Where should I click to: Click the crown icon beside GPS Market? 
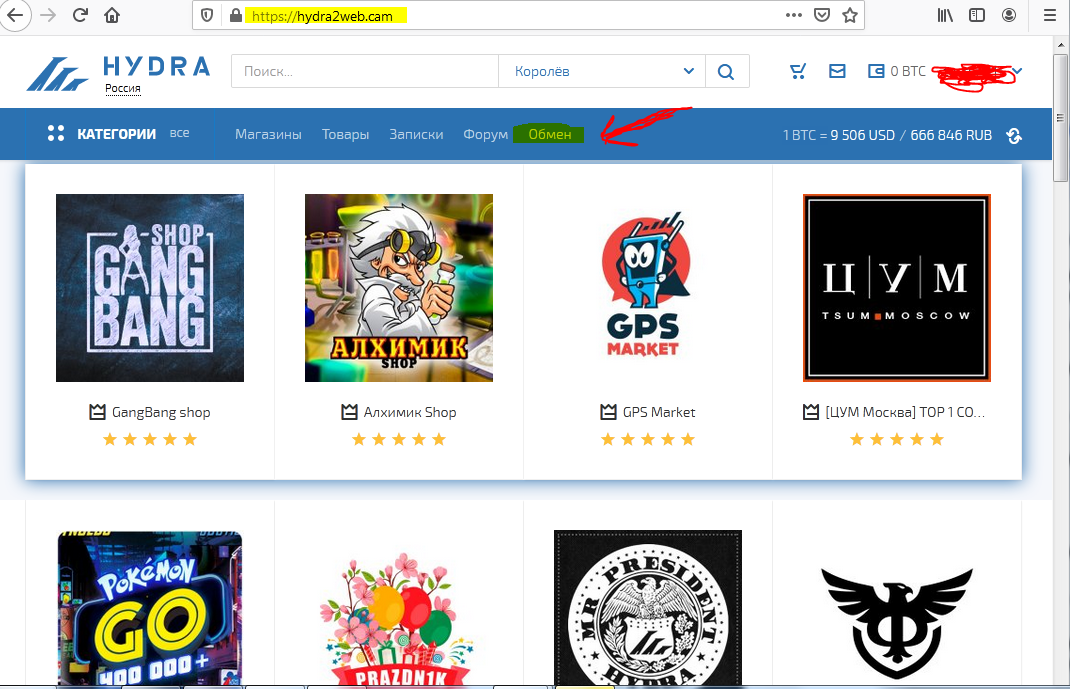coord(609,412)
